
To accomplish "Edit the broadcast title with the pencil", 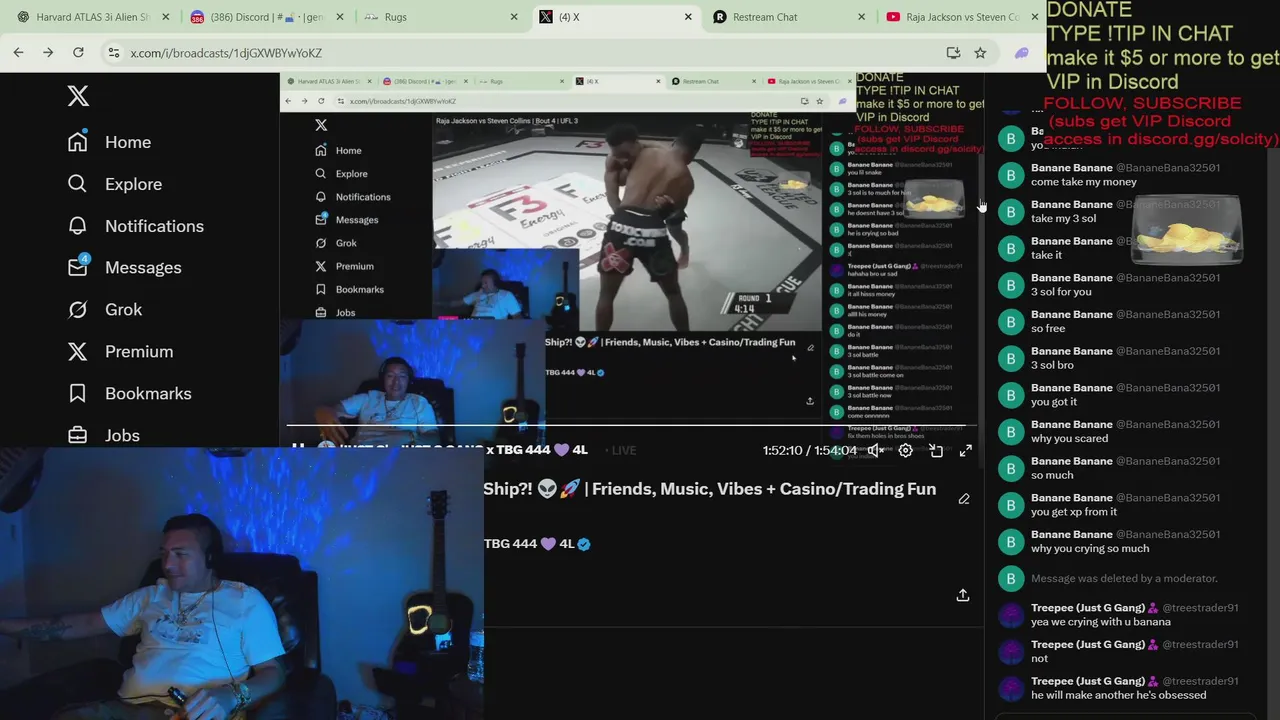I will pyautogui.click(x=964, y=499).
